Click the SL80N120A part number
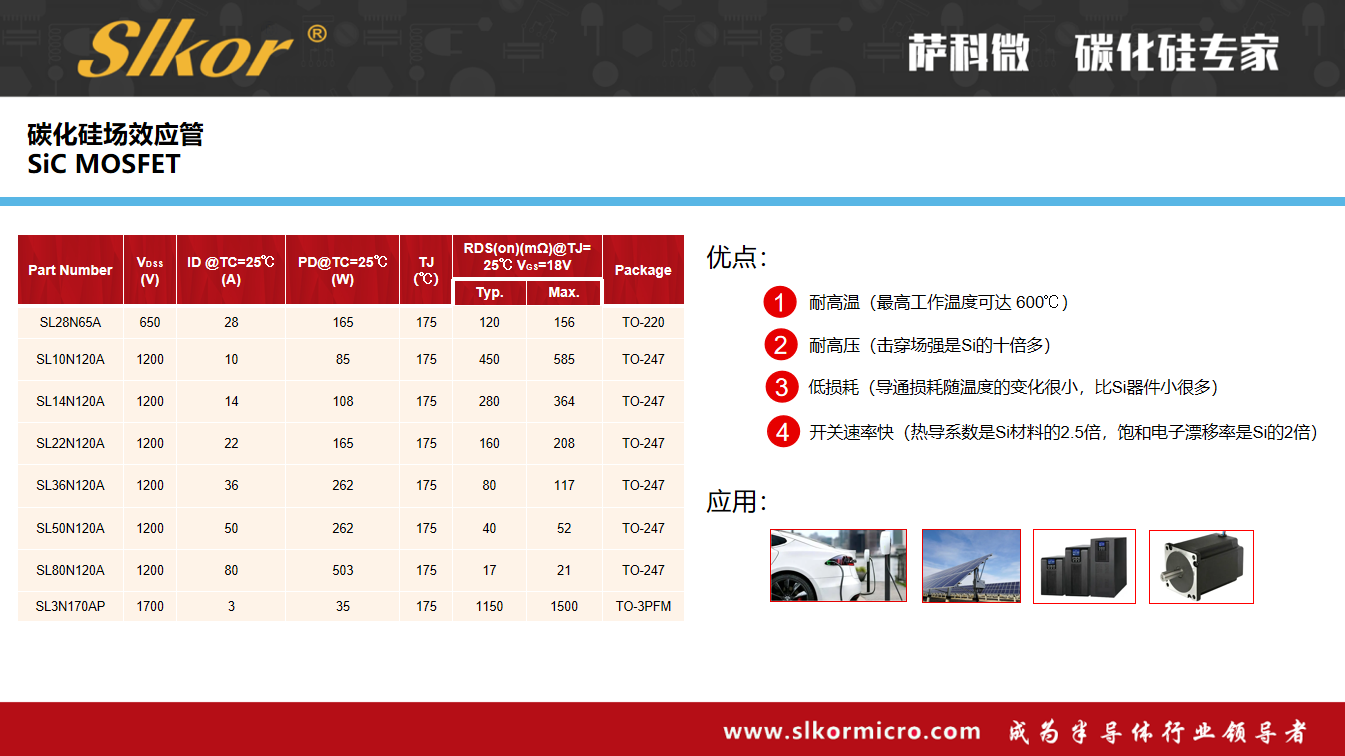The height and width of the screenshot is (756, 1345). (70, 570)
